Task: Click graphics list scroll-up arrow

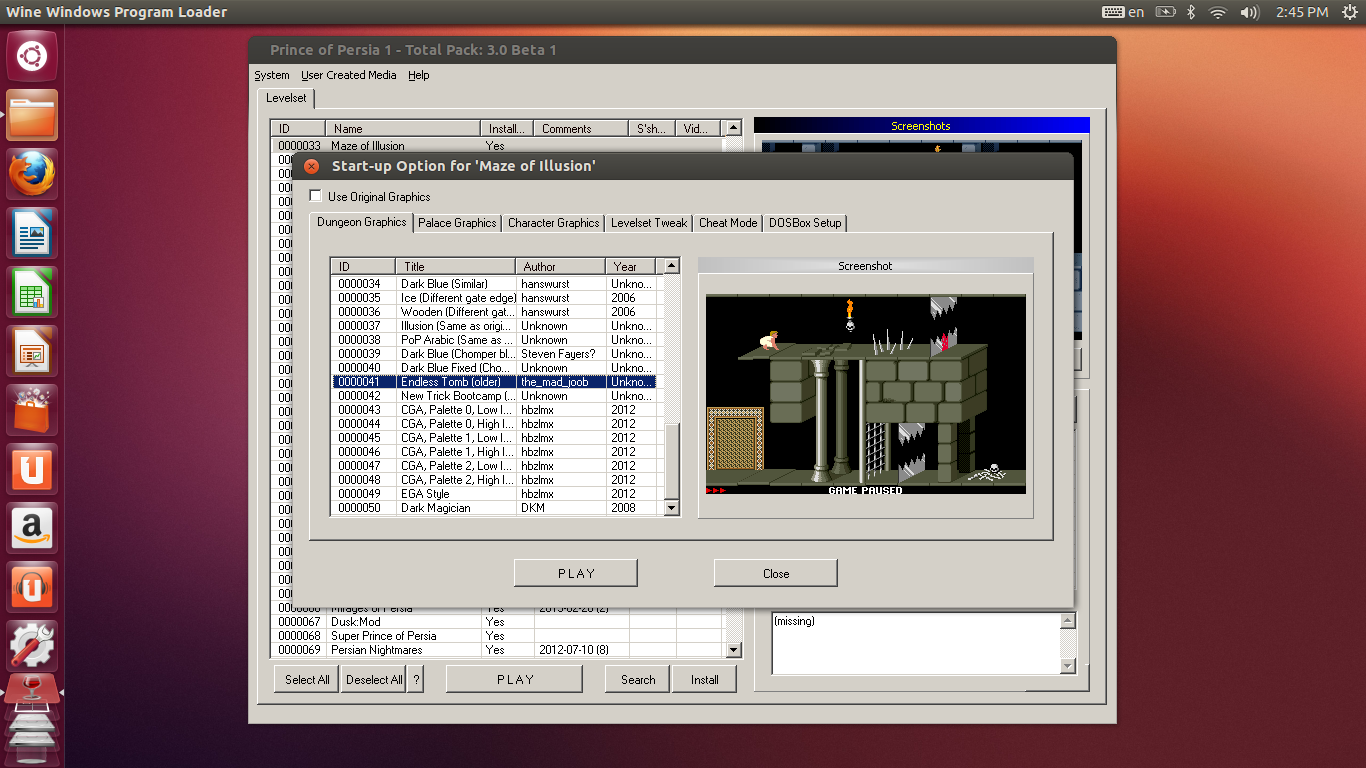Action: click(671, 266)
